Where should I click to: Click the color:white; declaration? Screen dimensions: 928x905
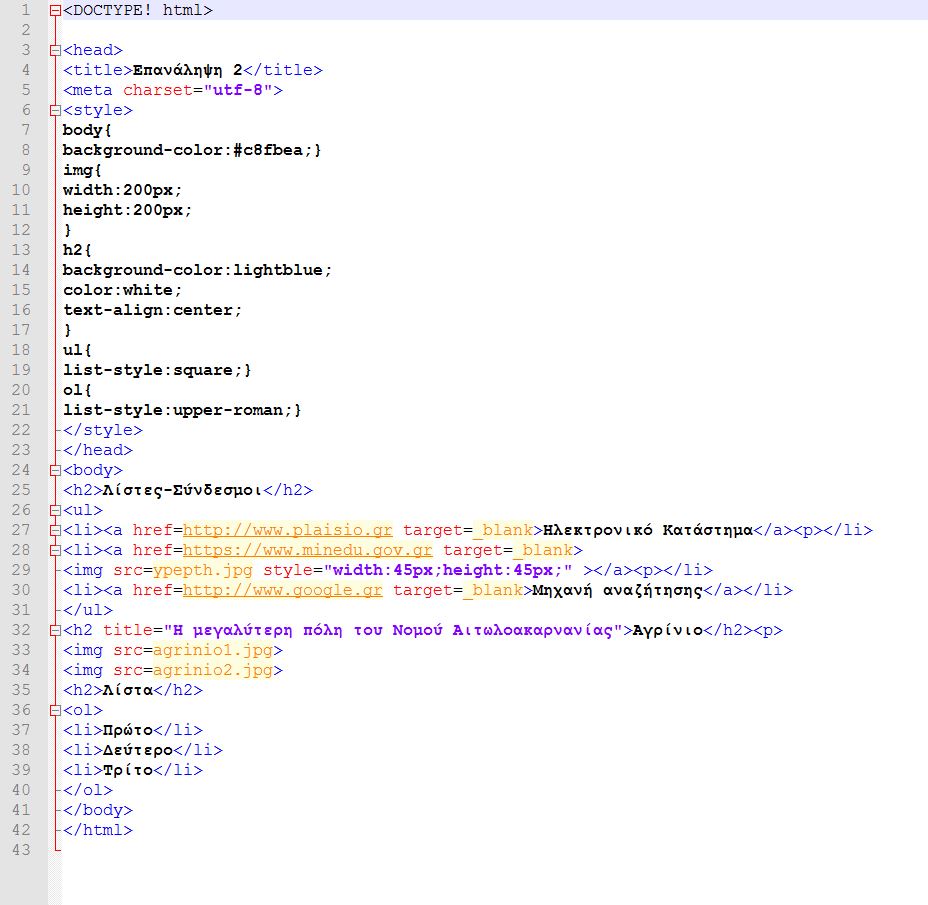[123, 290]
